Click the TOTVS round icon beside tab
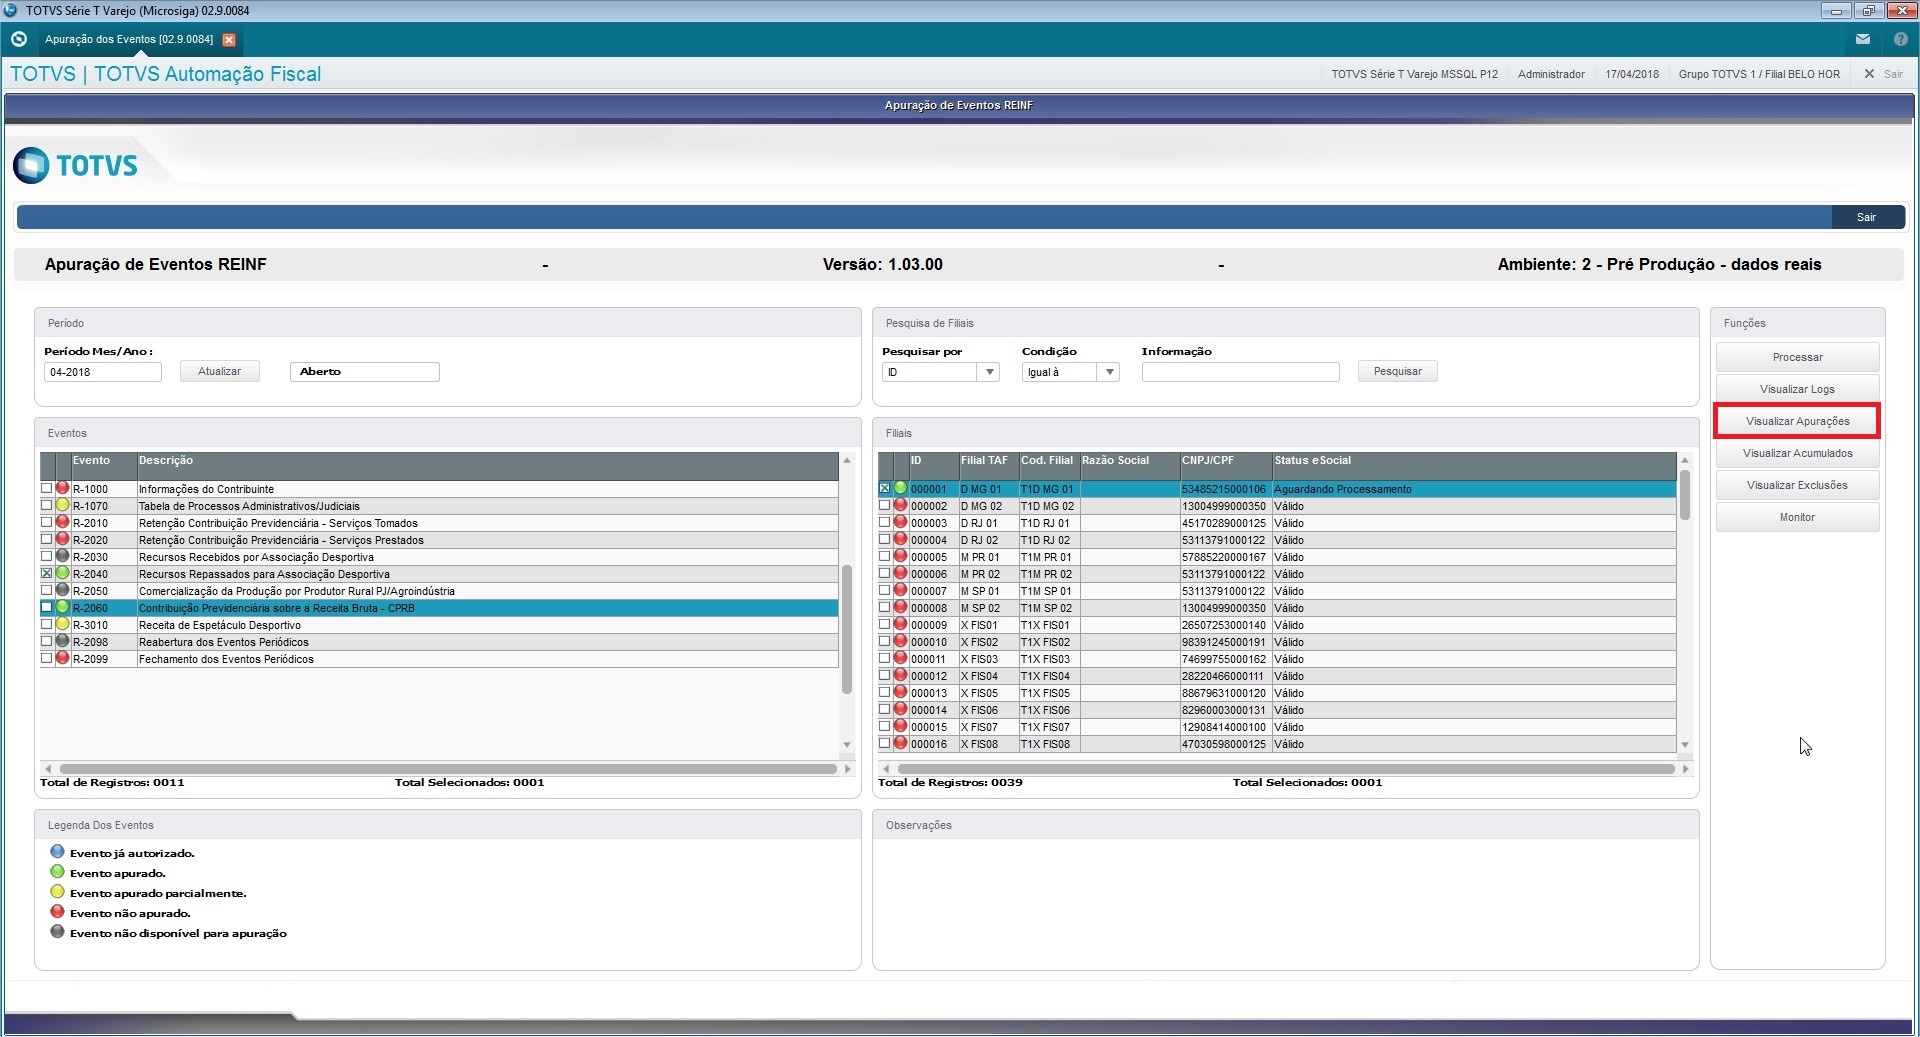Screen dimensions: 1920x1037 (18, 39)
